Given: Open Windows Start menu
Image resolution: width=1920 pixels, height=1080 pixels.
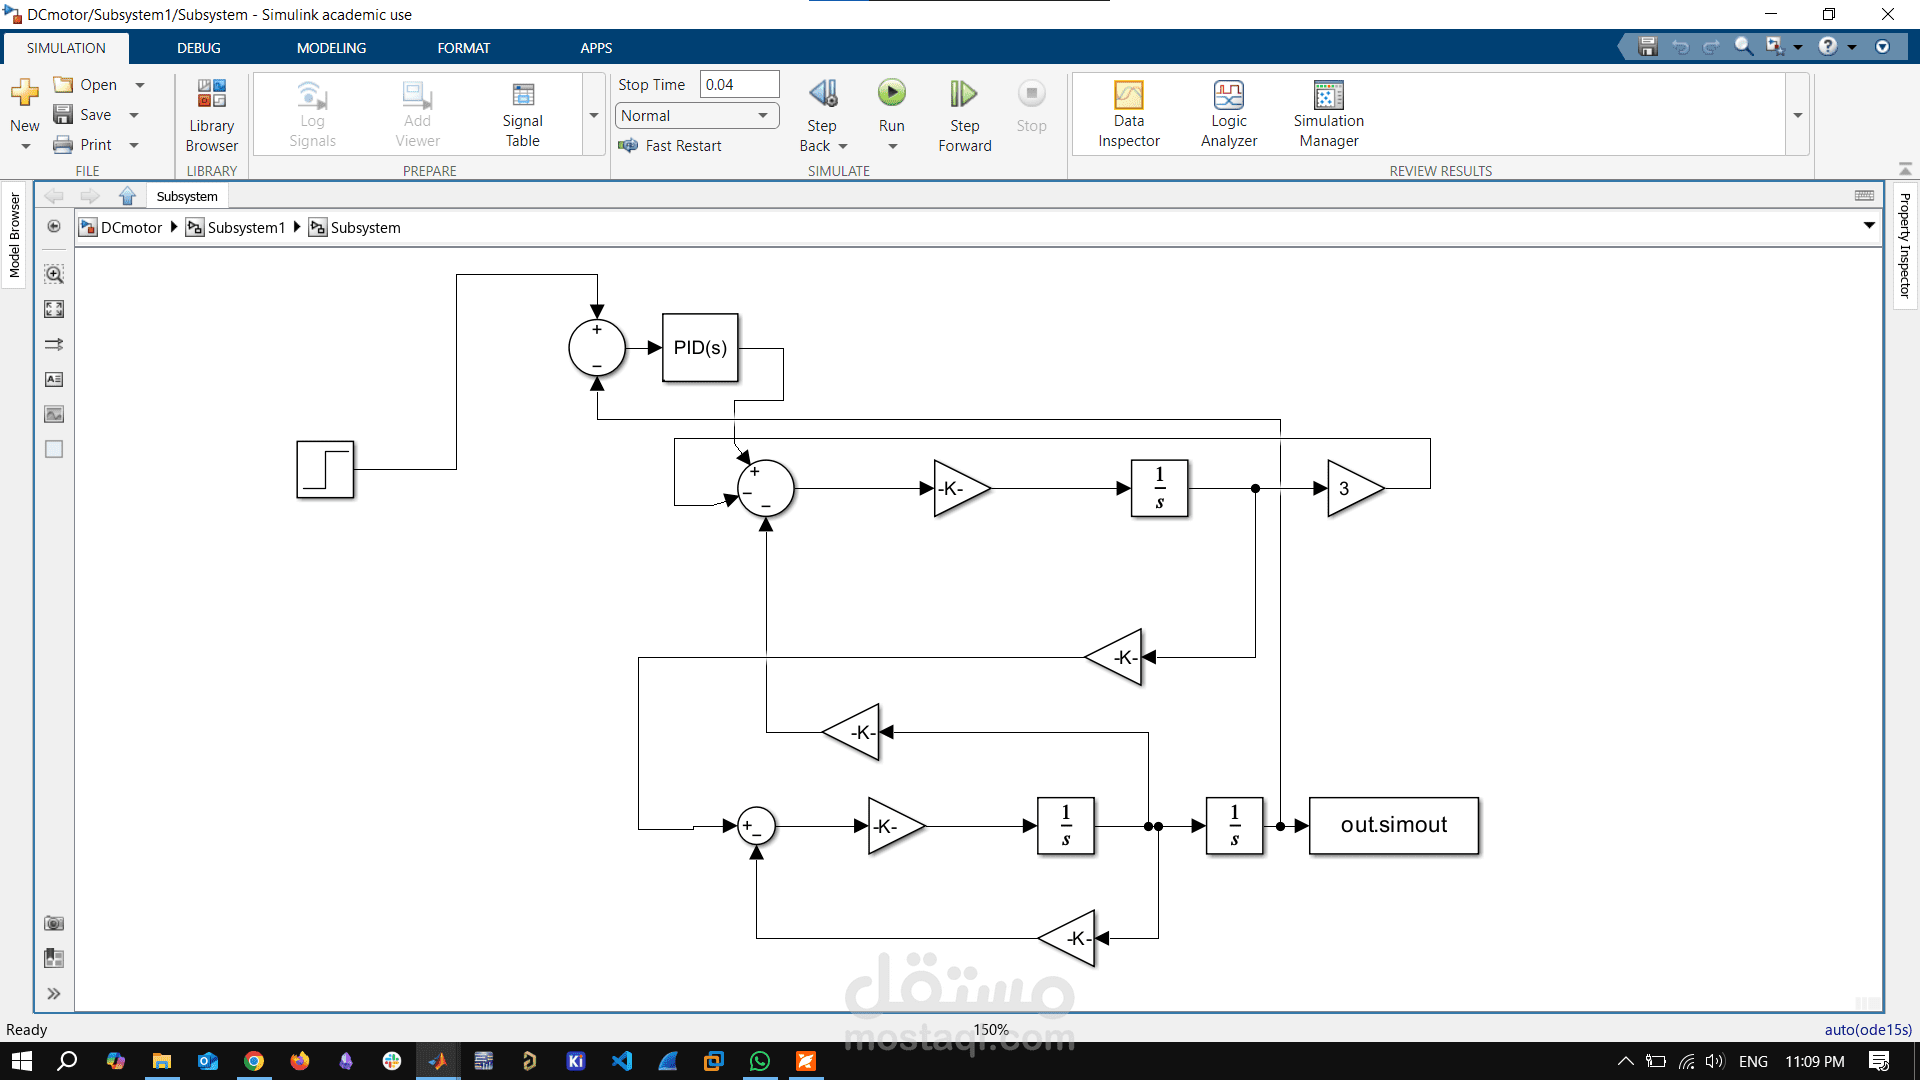Looking at the screenshot, I should pyautogui.click(x=22, y=1061).
